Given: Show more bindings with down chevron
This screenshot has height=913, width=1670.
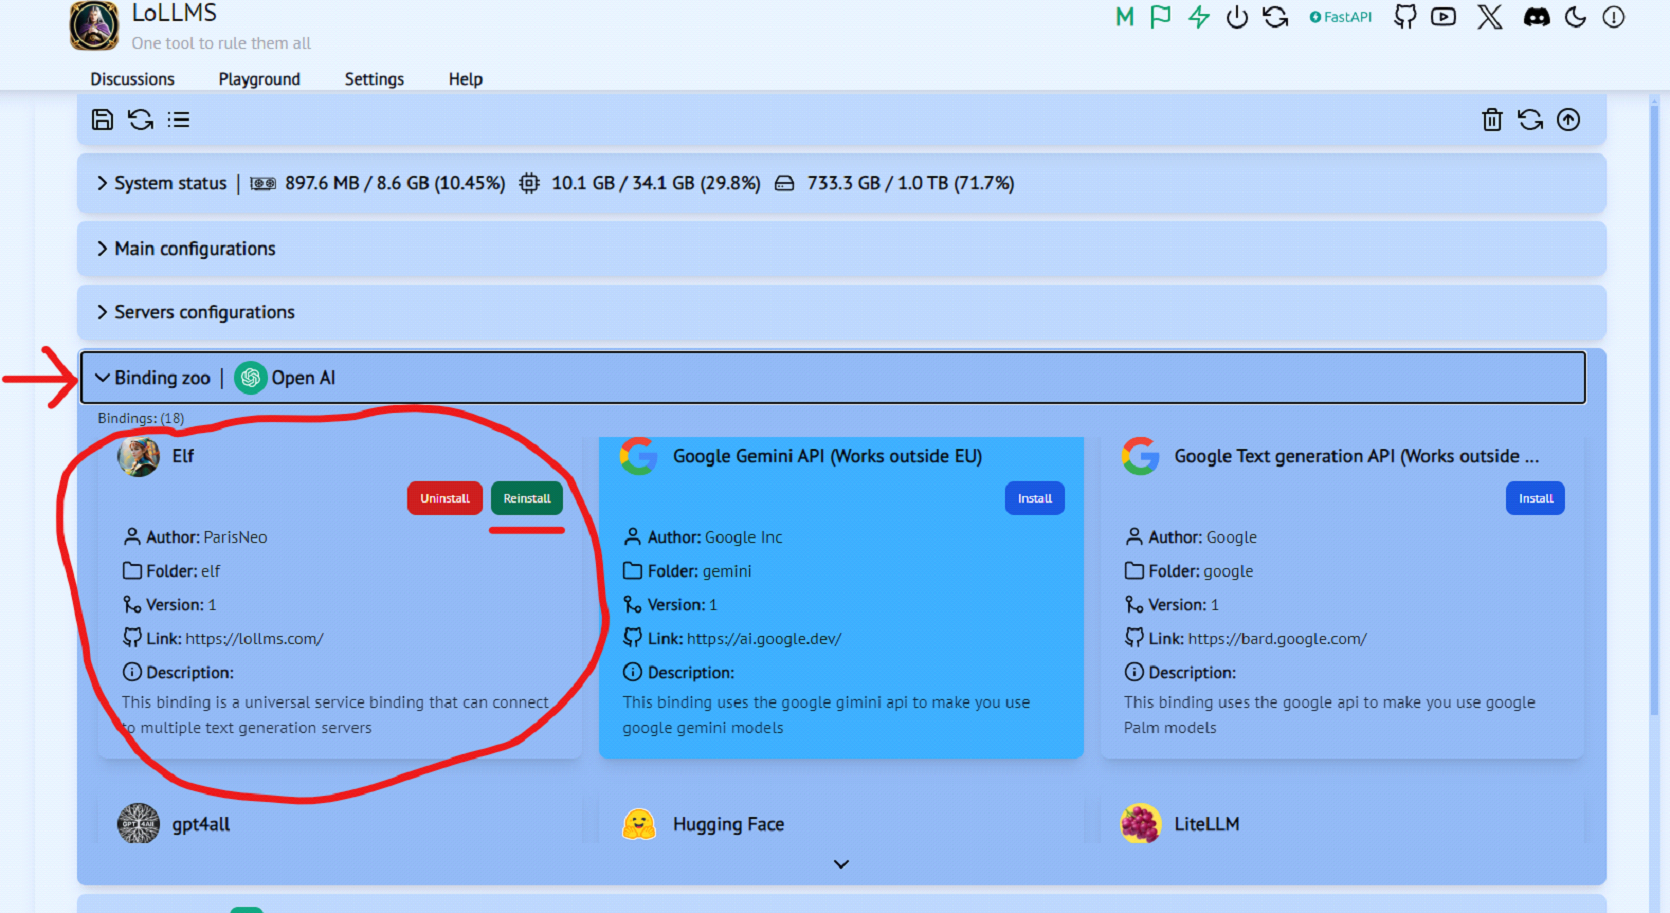Looking at the screenshot, I should 841,864.
